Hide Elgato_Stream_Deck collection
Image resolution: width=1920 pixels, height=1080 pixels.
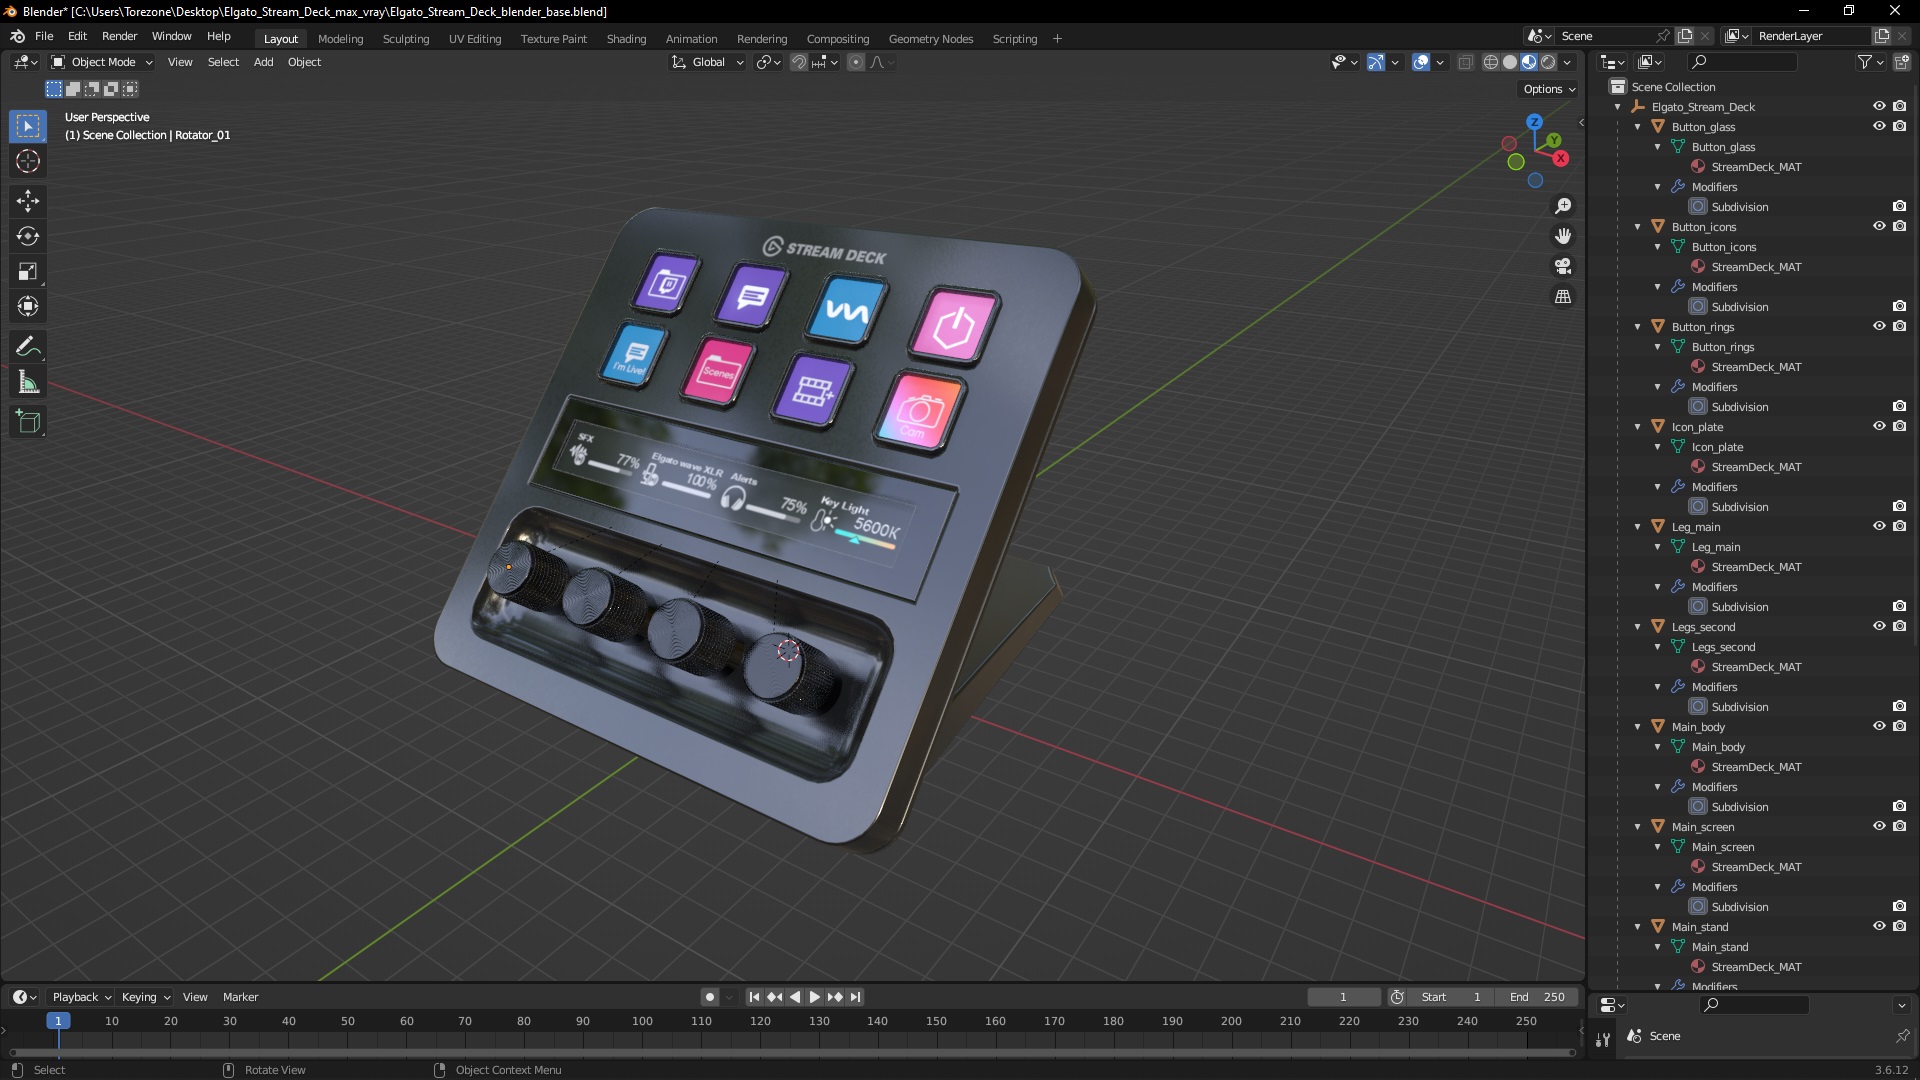[1879, 106]
